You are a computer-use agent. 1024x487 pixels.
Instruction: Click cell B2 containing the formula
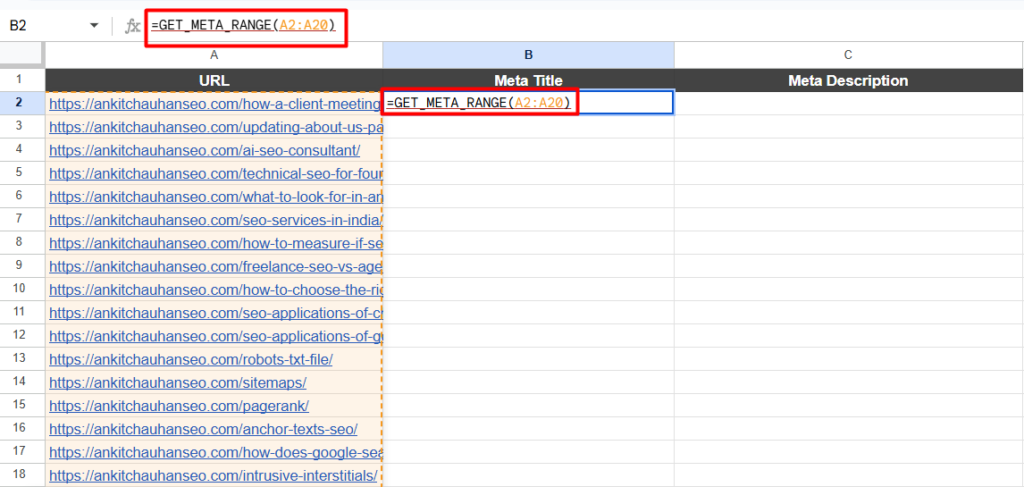tap(528, 102)
